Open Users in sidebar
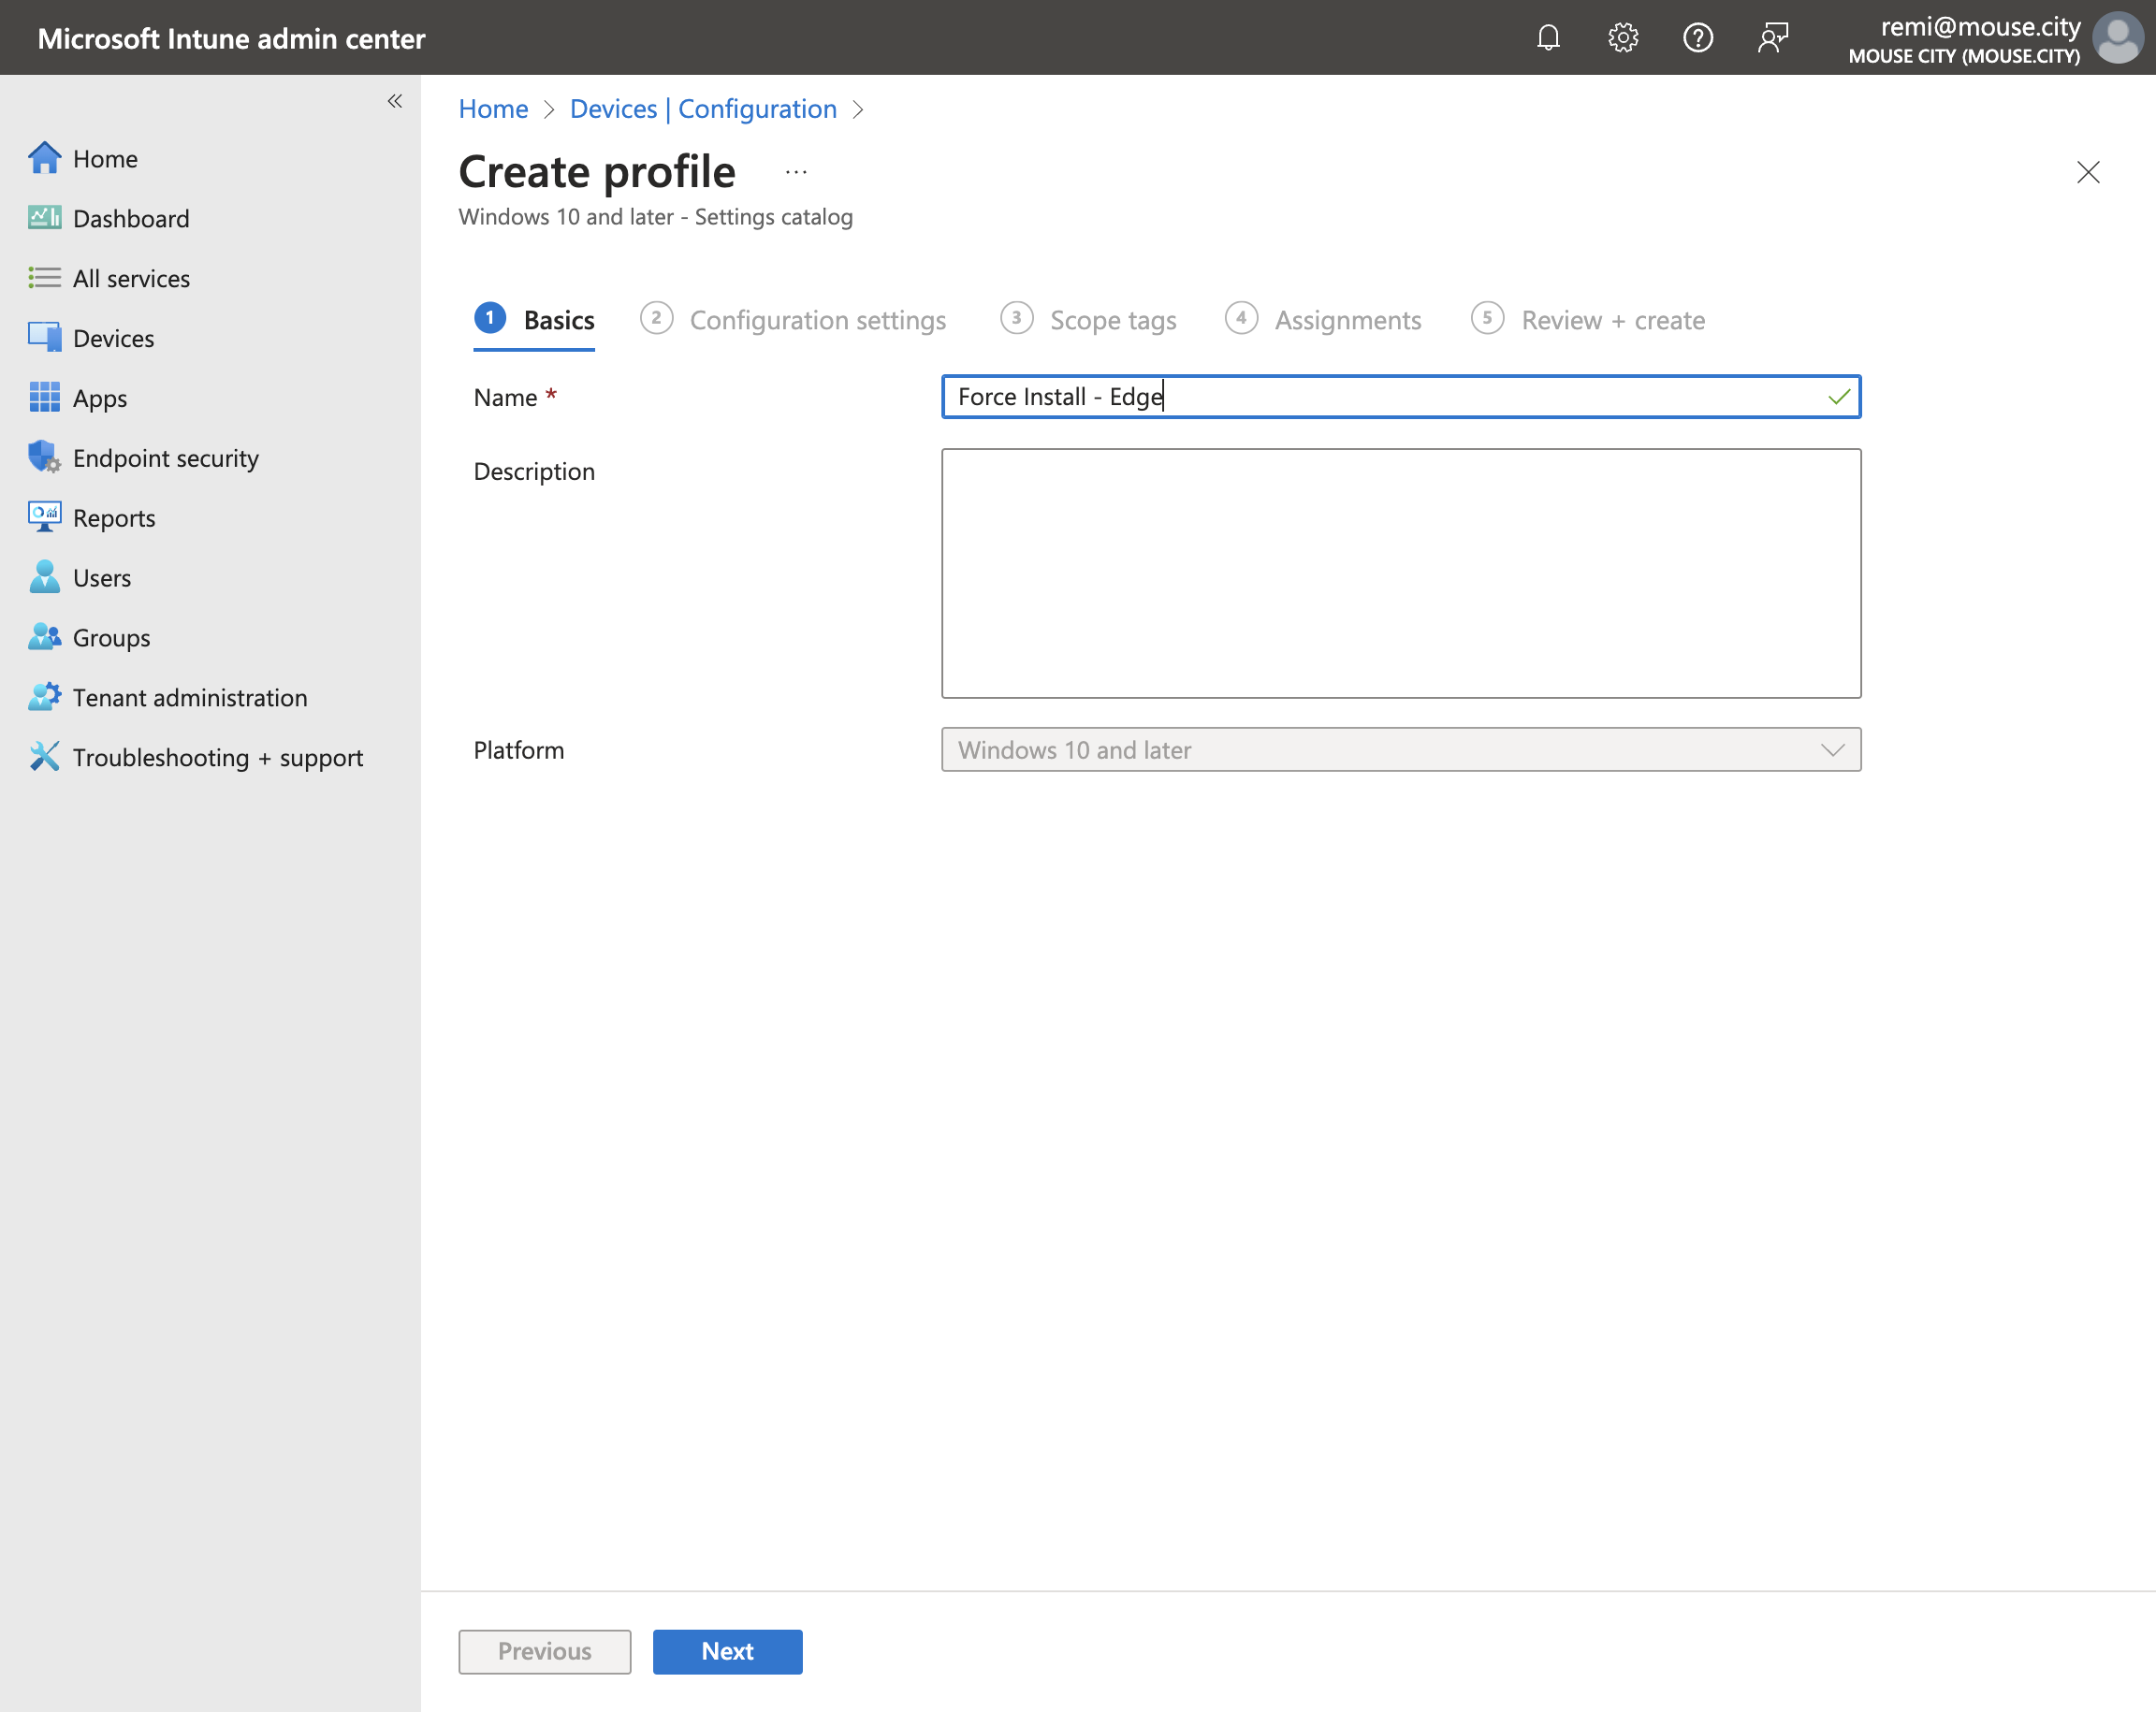Viewport: 2156px width, 1712px height. click(102, 577)
